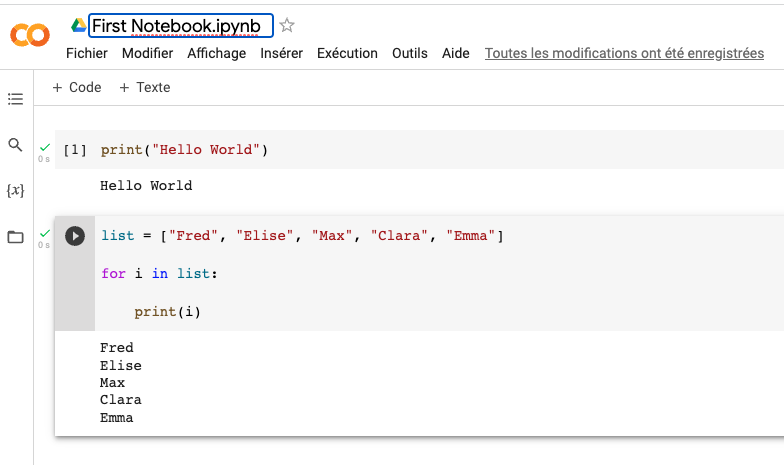Open the Outils menu
784x465 pixels.
point(410,54)
